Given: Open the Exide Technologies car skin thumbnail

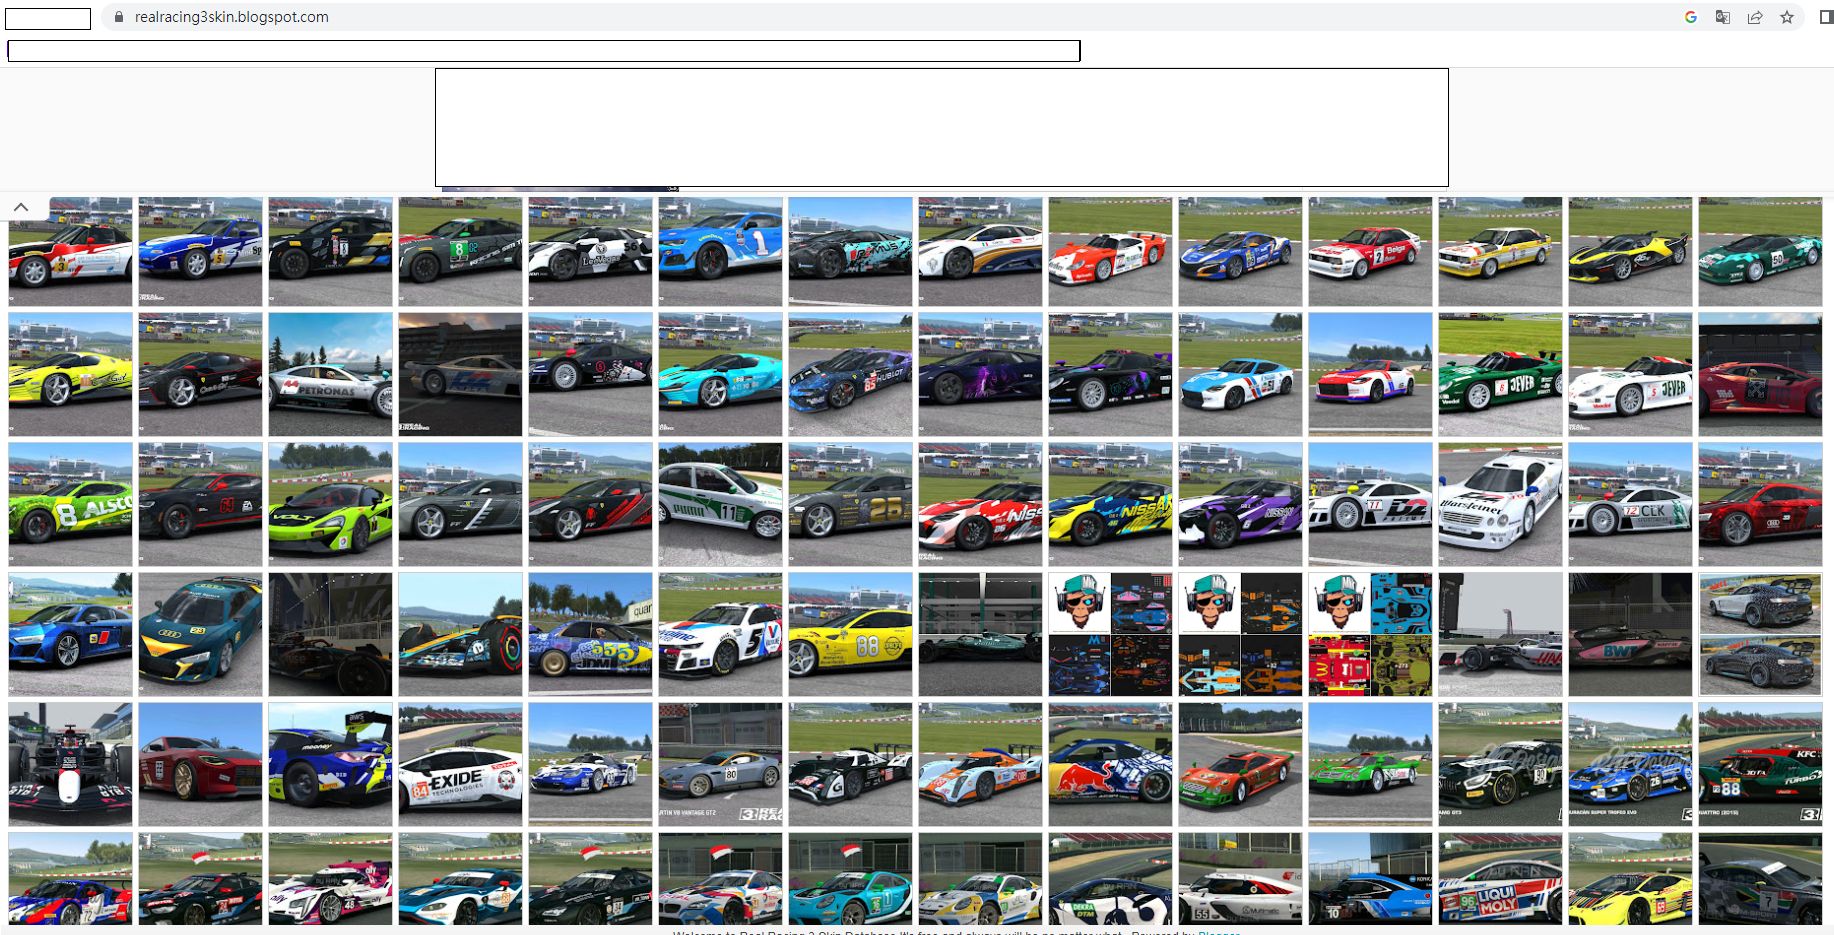Looking at the screenshot, I should 460,765.
